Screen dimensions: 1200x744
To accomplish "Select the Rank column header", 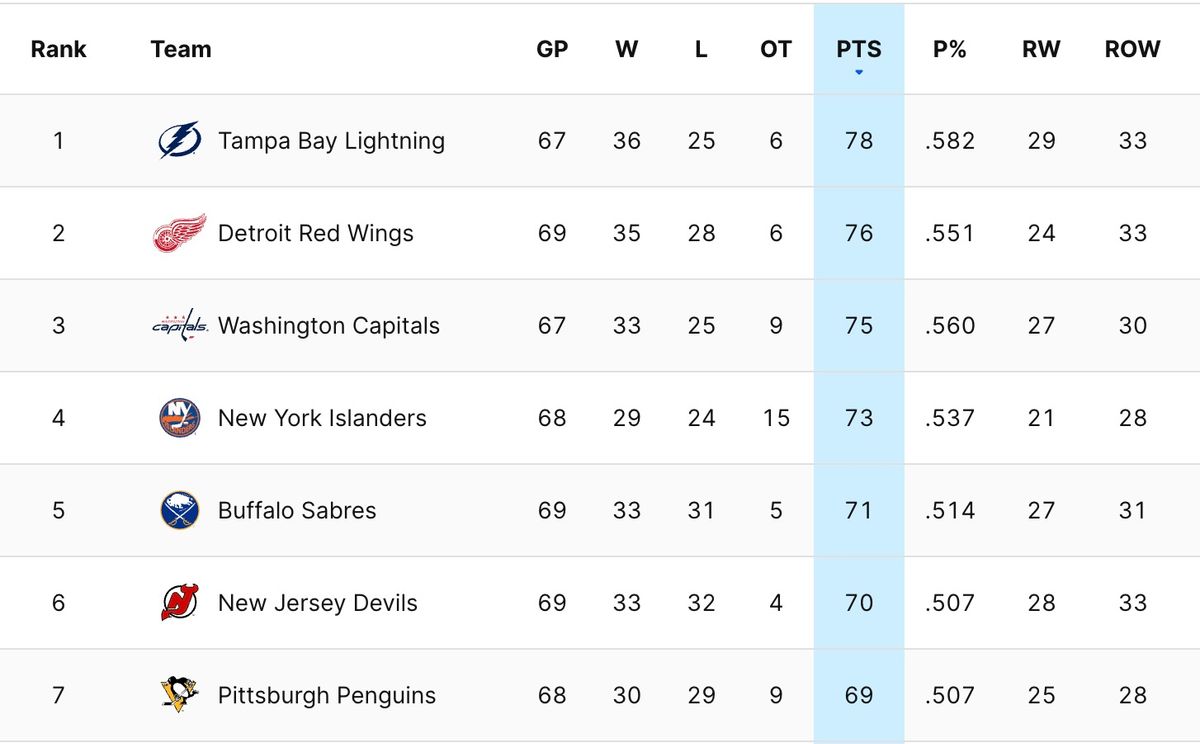I will pyautogui.click(x=59, y=49).
